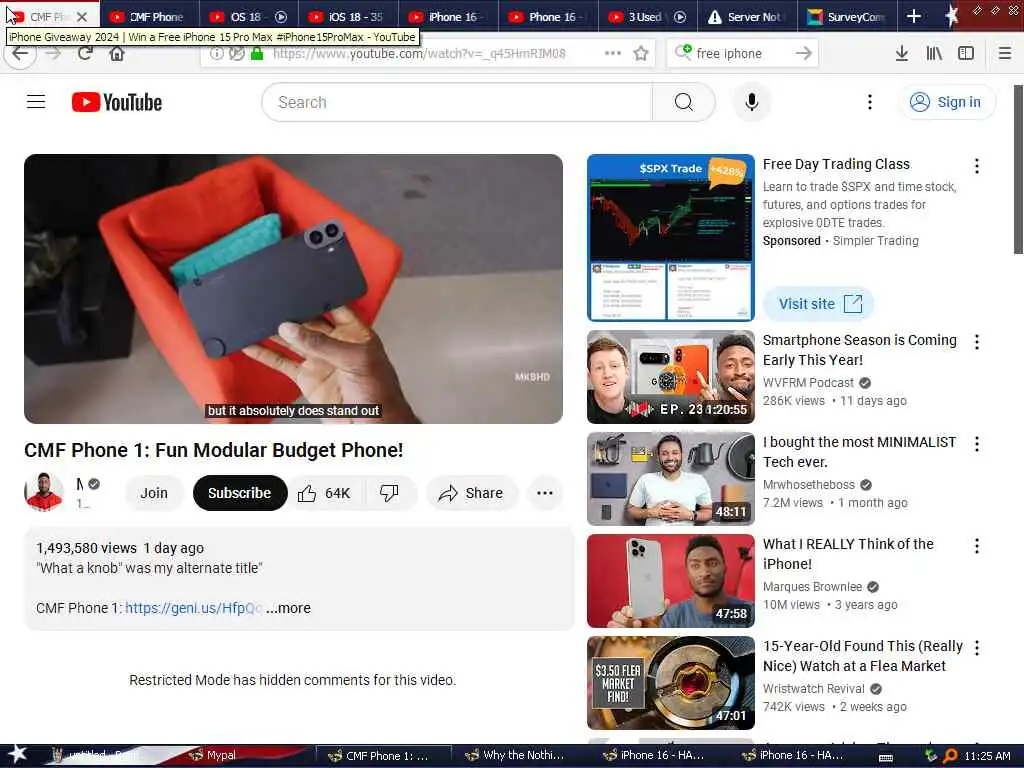Click the search magnifier button
The height and width of the screenshot is (768, 1024).
point(683,102)
